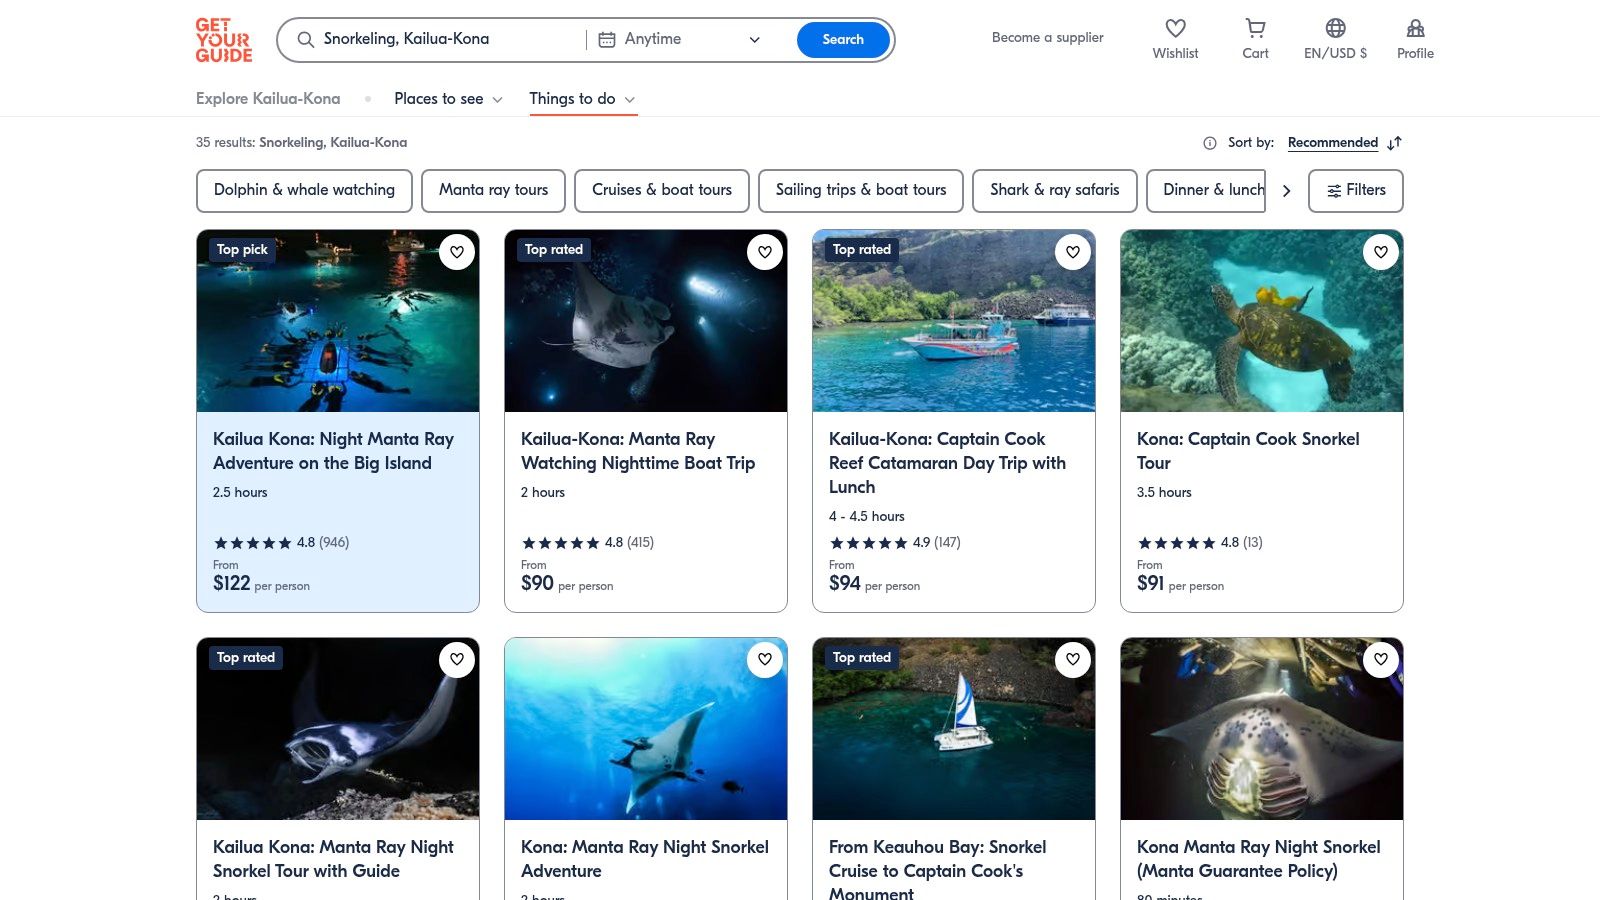Viewport: 1600px width, 900px height.
Task: Select the Shark & ray safaris filter
Action: (1055, 191)
